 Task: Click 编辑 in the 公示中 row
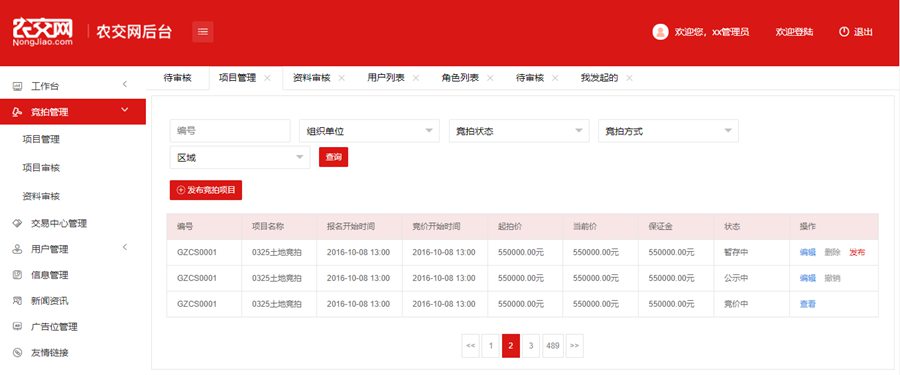pyautogui.click(x=808, y=278)
